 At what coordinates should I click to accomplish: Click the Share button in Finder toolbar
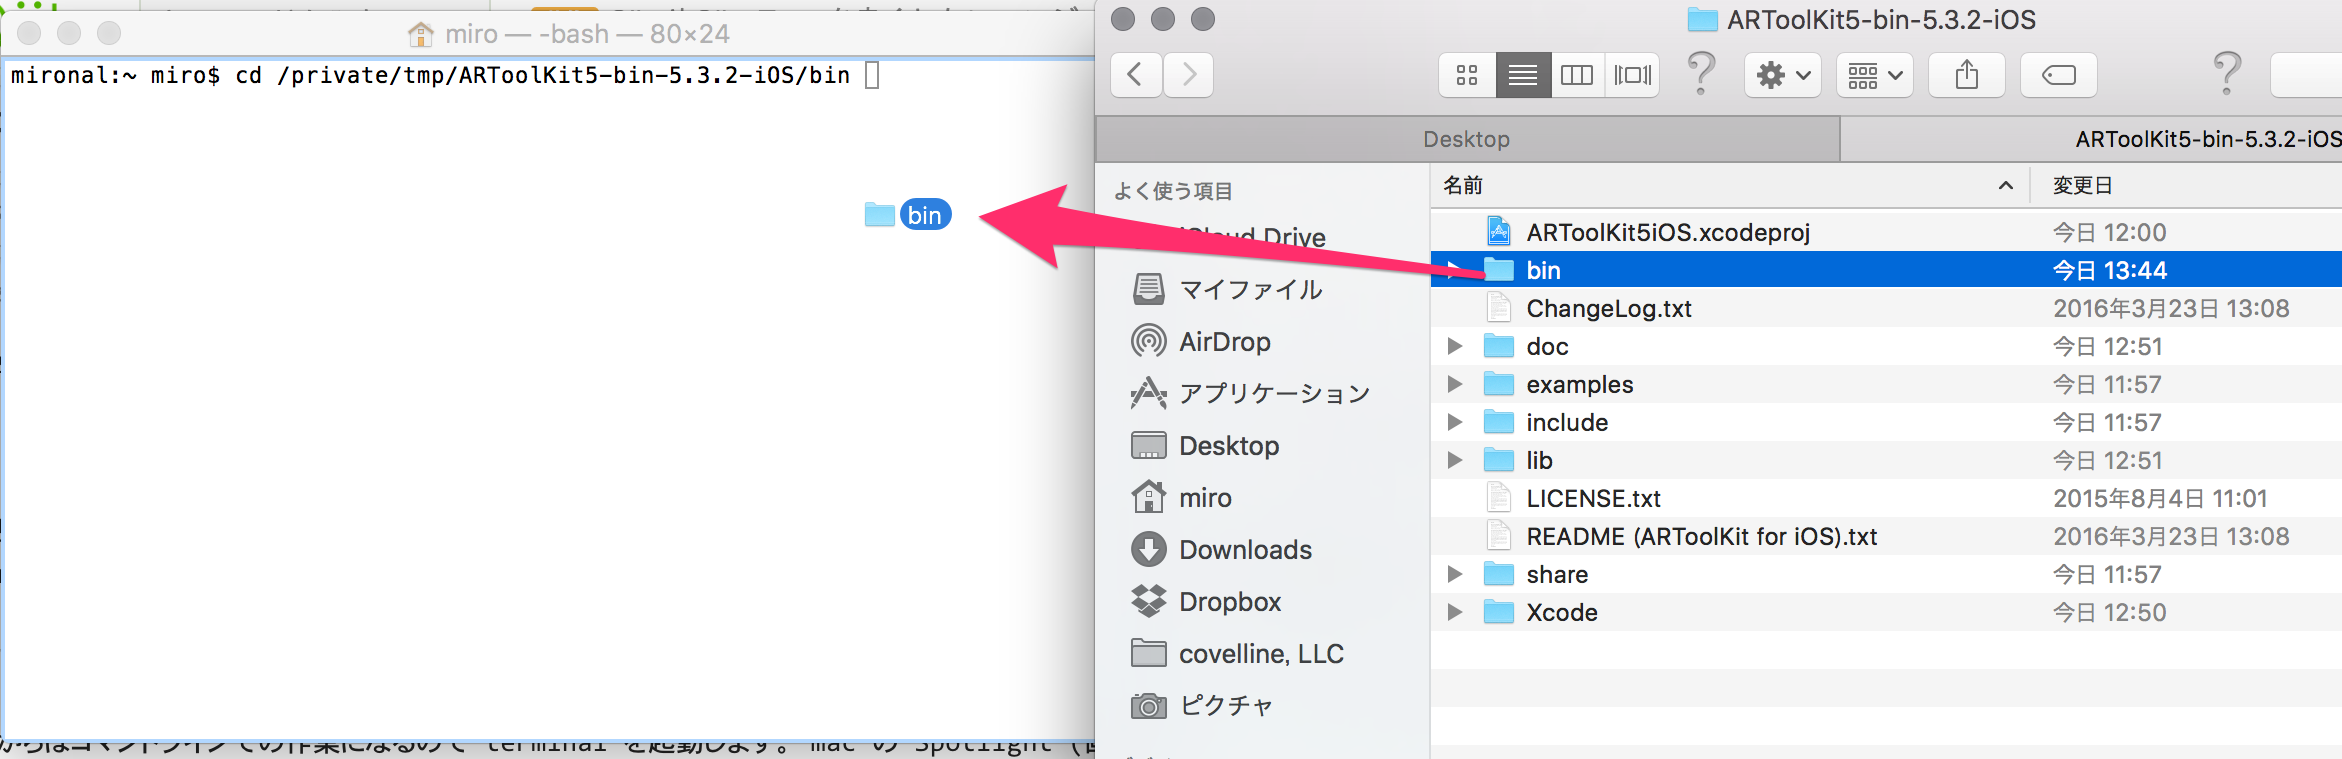[x=1967, y=75]
